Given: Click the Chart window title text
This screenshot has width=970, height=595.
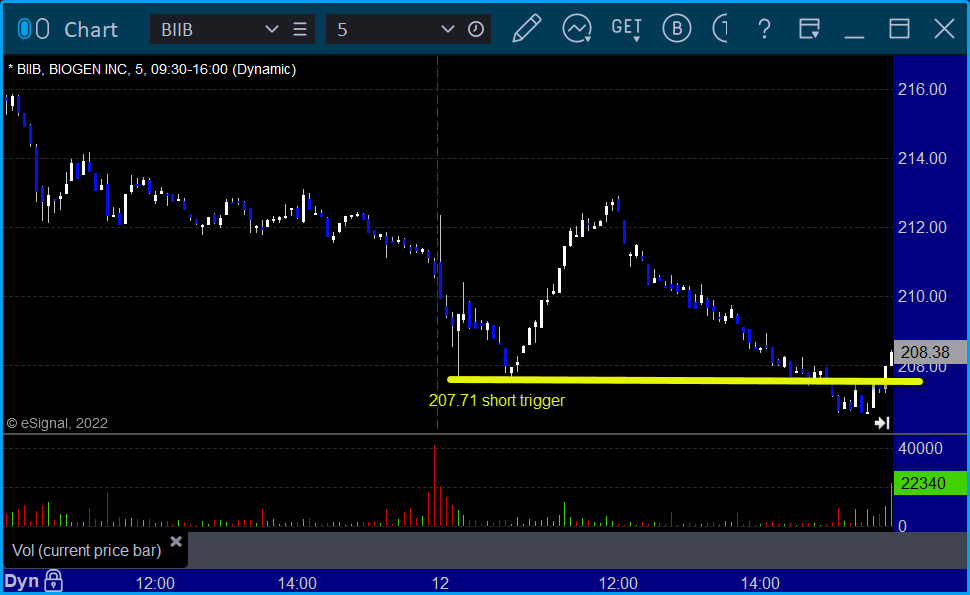Looking at the screenshot, I should (91, 30).
